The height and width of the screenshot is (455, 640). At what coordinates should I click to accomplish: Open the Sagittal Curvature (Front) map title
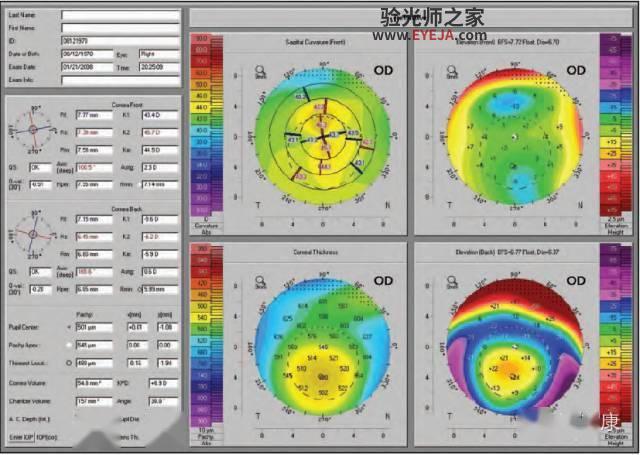point(315,42)
